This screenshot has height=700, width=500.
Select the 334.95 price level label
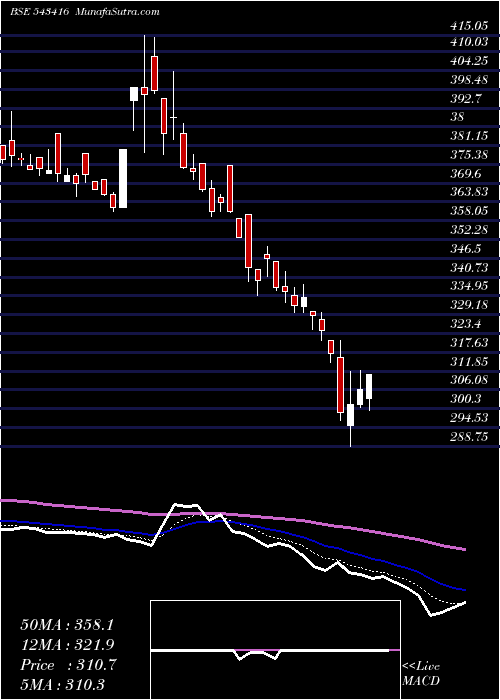[470, 286]
